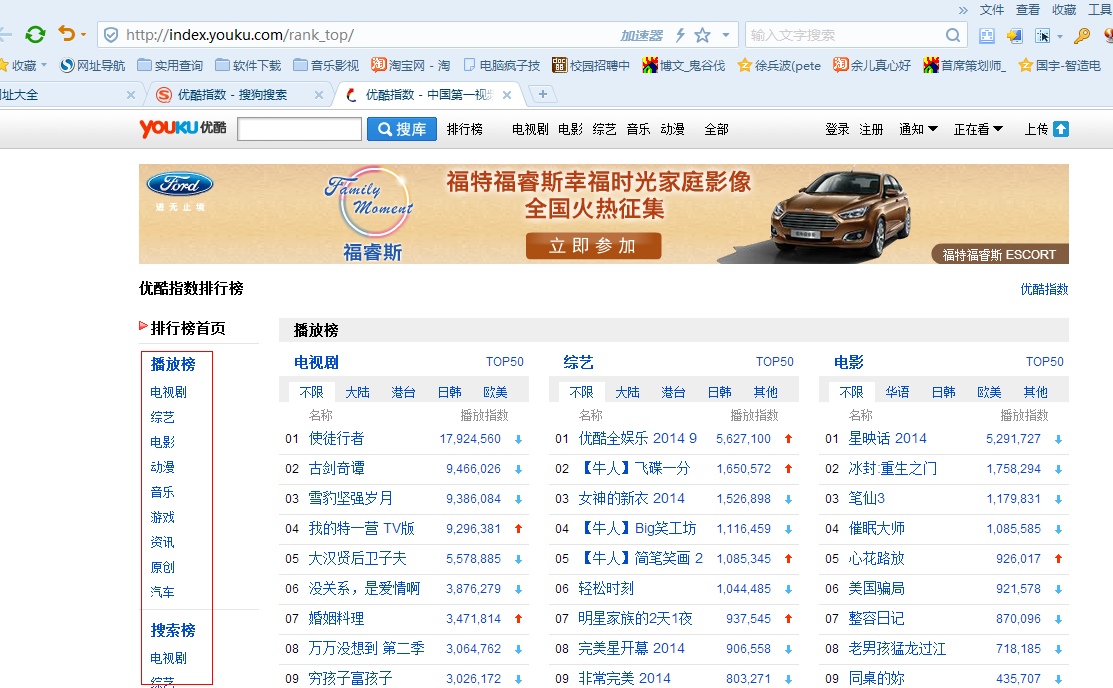Screen dimensions: 1113x688
Task: Open a new browser tab with plus button
Action: pyautogui.click(x=542, y=94)
